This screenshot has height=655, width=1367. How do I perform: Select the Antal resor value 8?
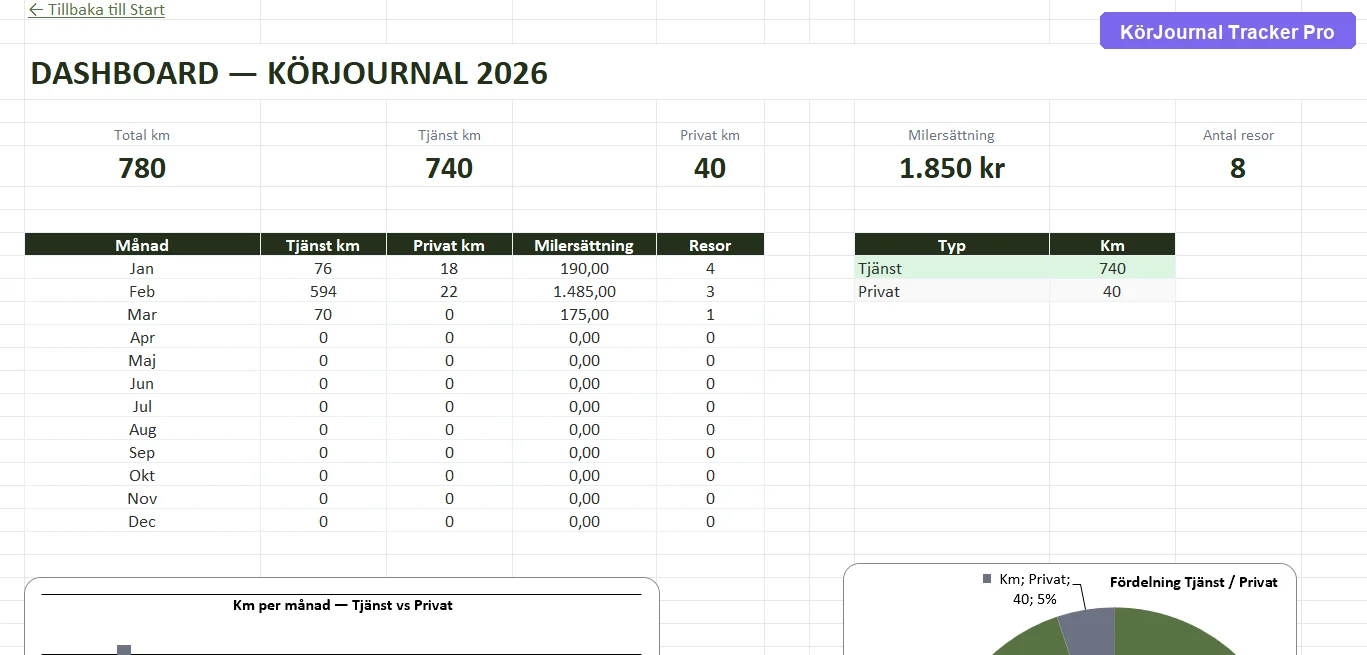point(1238,168)
